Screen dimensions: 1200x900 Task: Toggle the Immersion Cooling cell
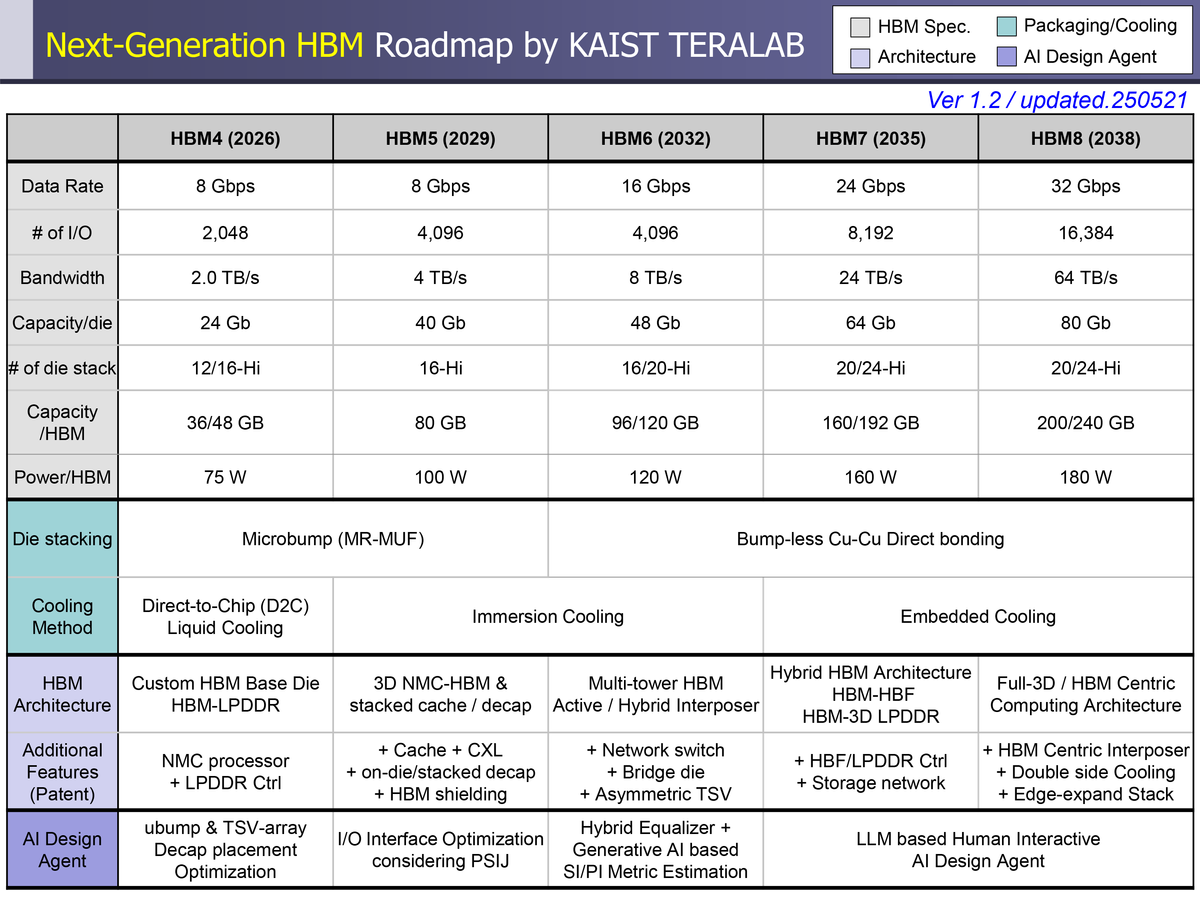(548, 615)
